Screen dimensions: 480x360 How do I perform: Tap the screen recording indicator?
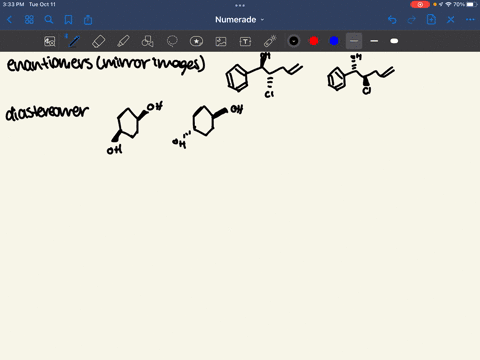point(420,4)
